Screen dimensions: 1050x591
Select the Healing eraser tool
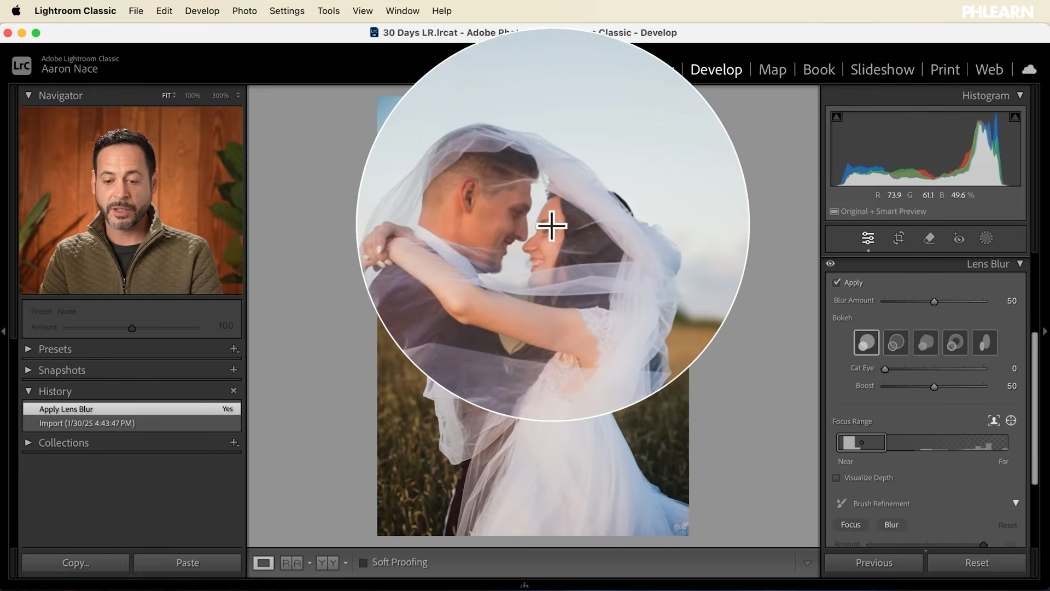(x=929, y=238)
